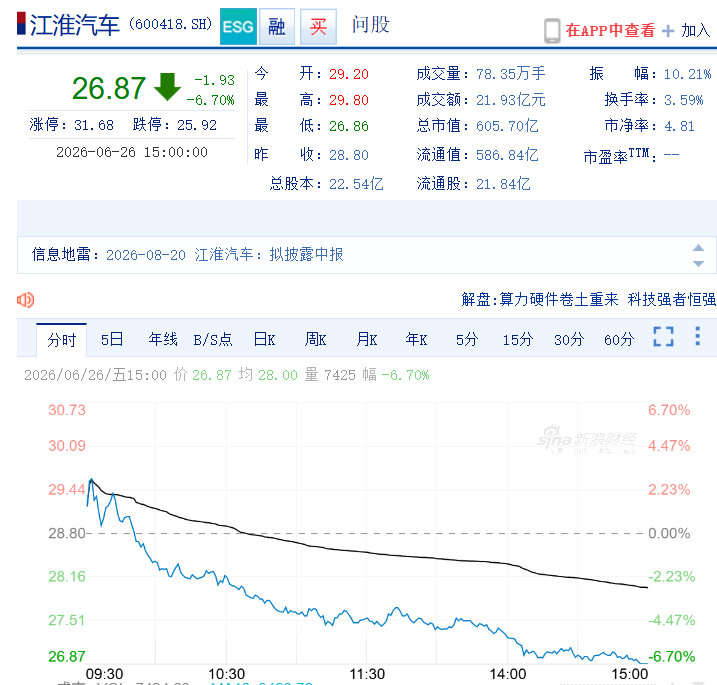This screenshot has width=717, height=685.
Task: Open the three-dot more options menu
Action: (x=697, y=336)
